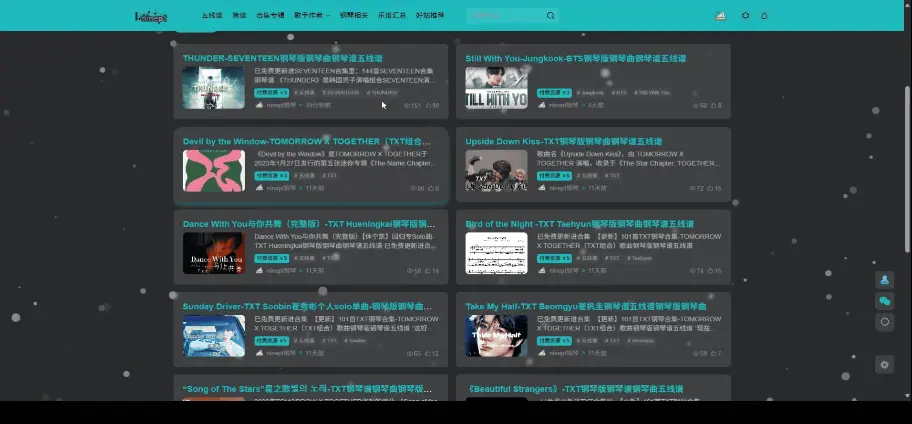The image size is (912, 424).
Task: Open Song of The Stars title link
Action: 307,389
